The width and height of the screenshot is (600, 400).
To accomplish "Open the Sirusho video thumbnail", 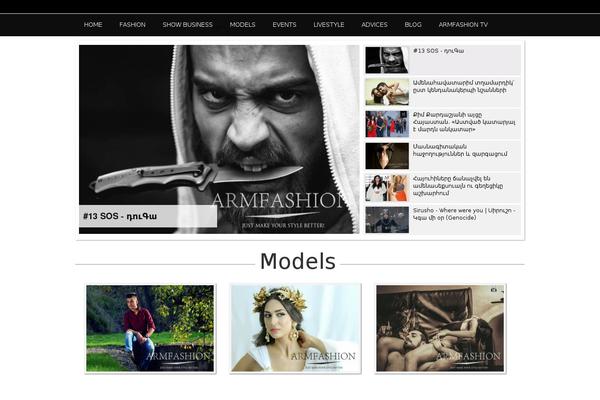I will tap(387, 220).
